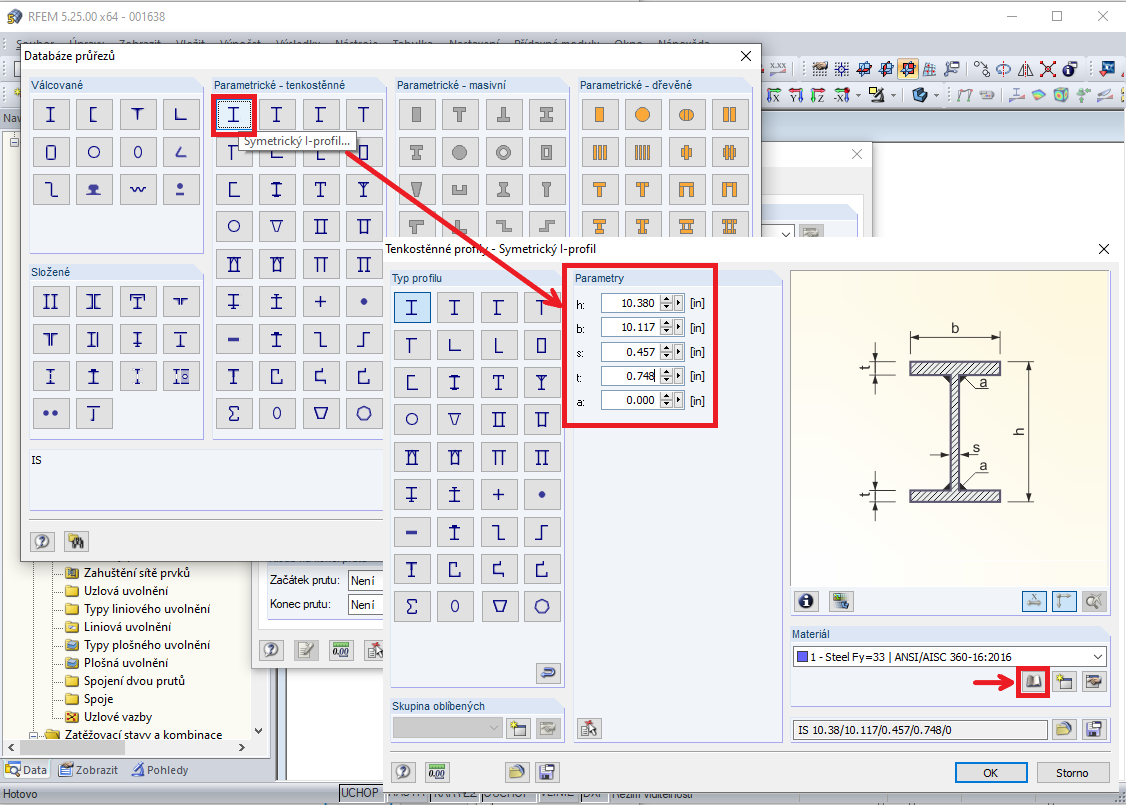Edit material icon in Materiál section
Screen dimensions: 1126x805
pyautogui.click(x=1094, y=681)
